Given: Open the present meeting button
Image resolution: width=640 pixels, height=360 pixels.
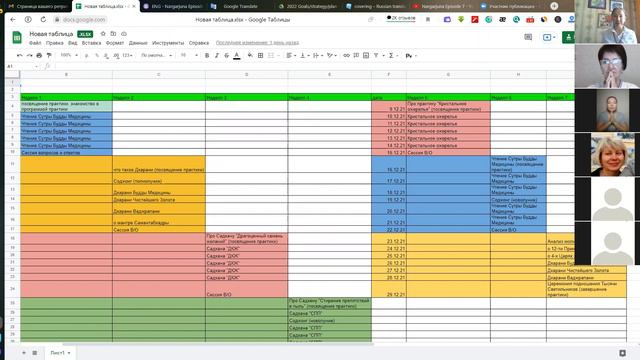Looking at the screenshot, I should tap(549, 37).
